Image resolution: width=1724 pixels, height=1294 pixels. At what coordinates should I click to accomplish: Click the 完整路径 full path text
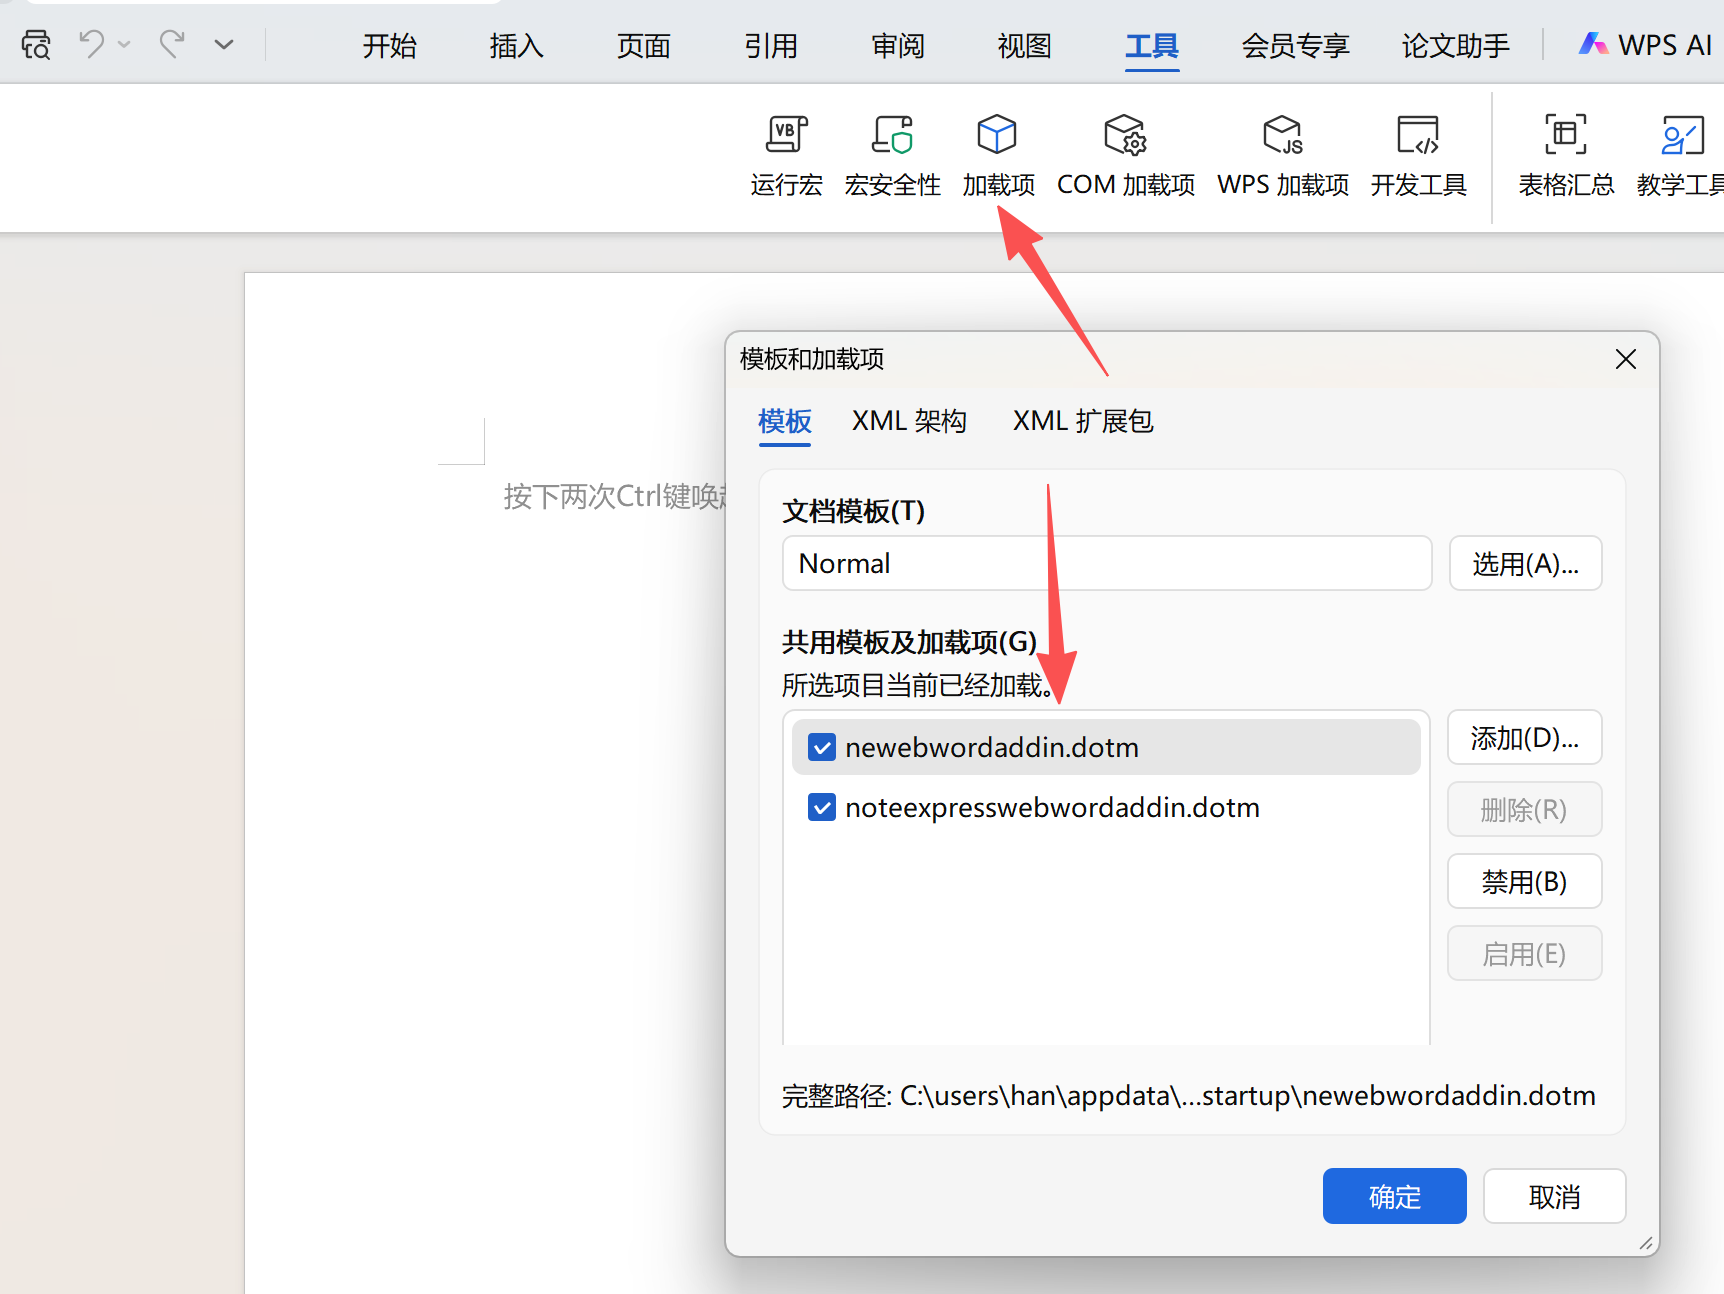coord(1188,1096)
